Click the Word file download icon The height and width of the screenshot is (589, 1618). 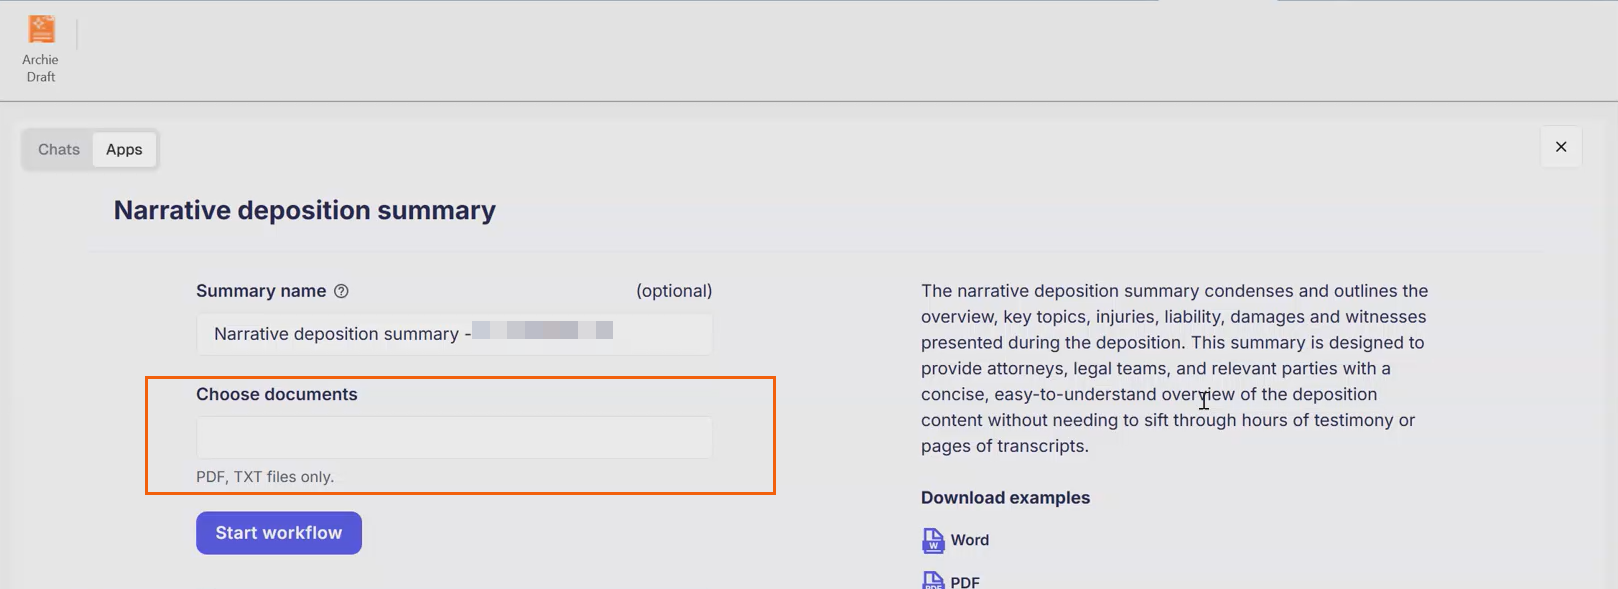point(932,541)
